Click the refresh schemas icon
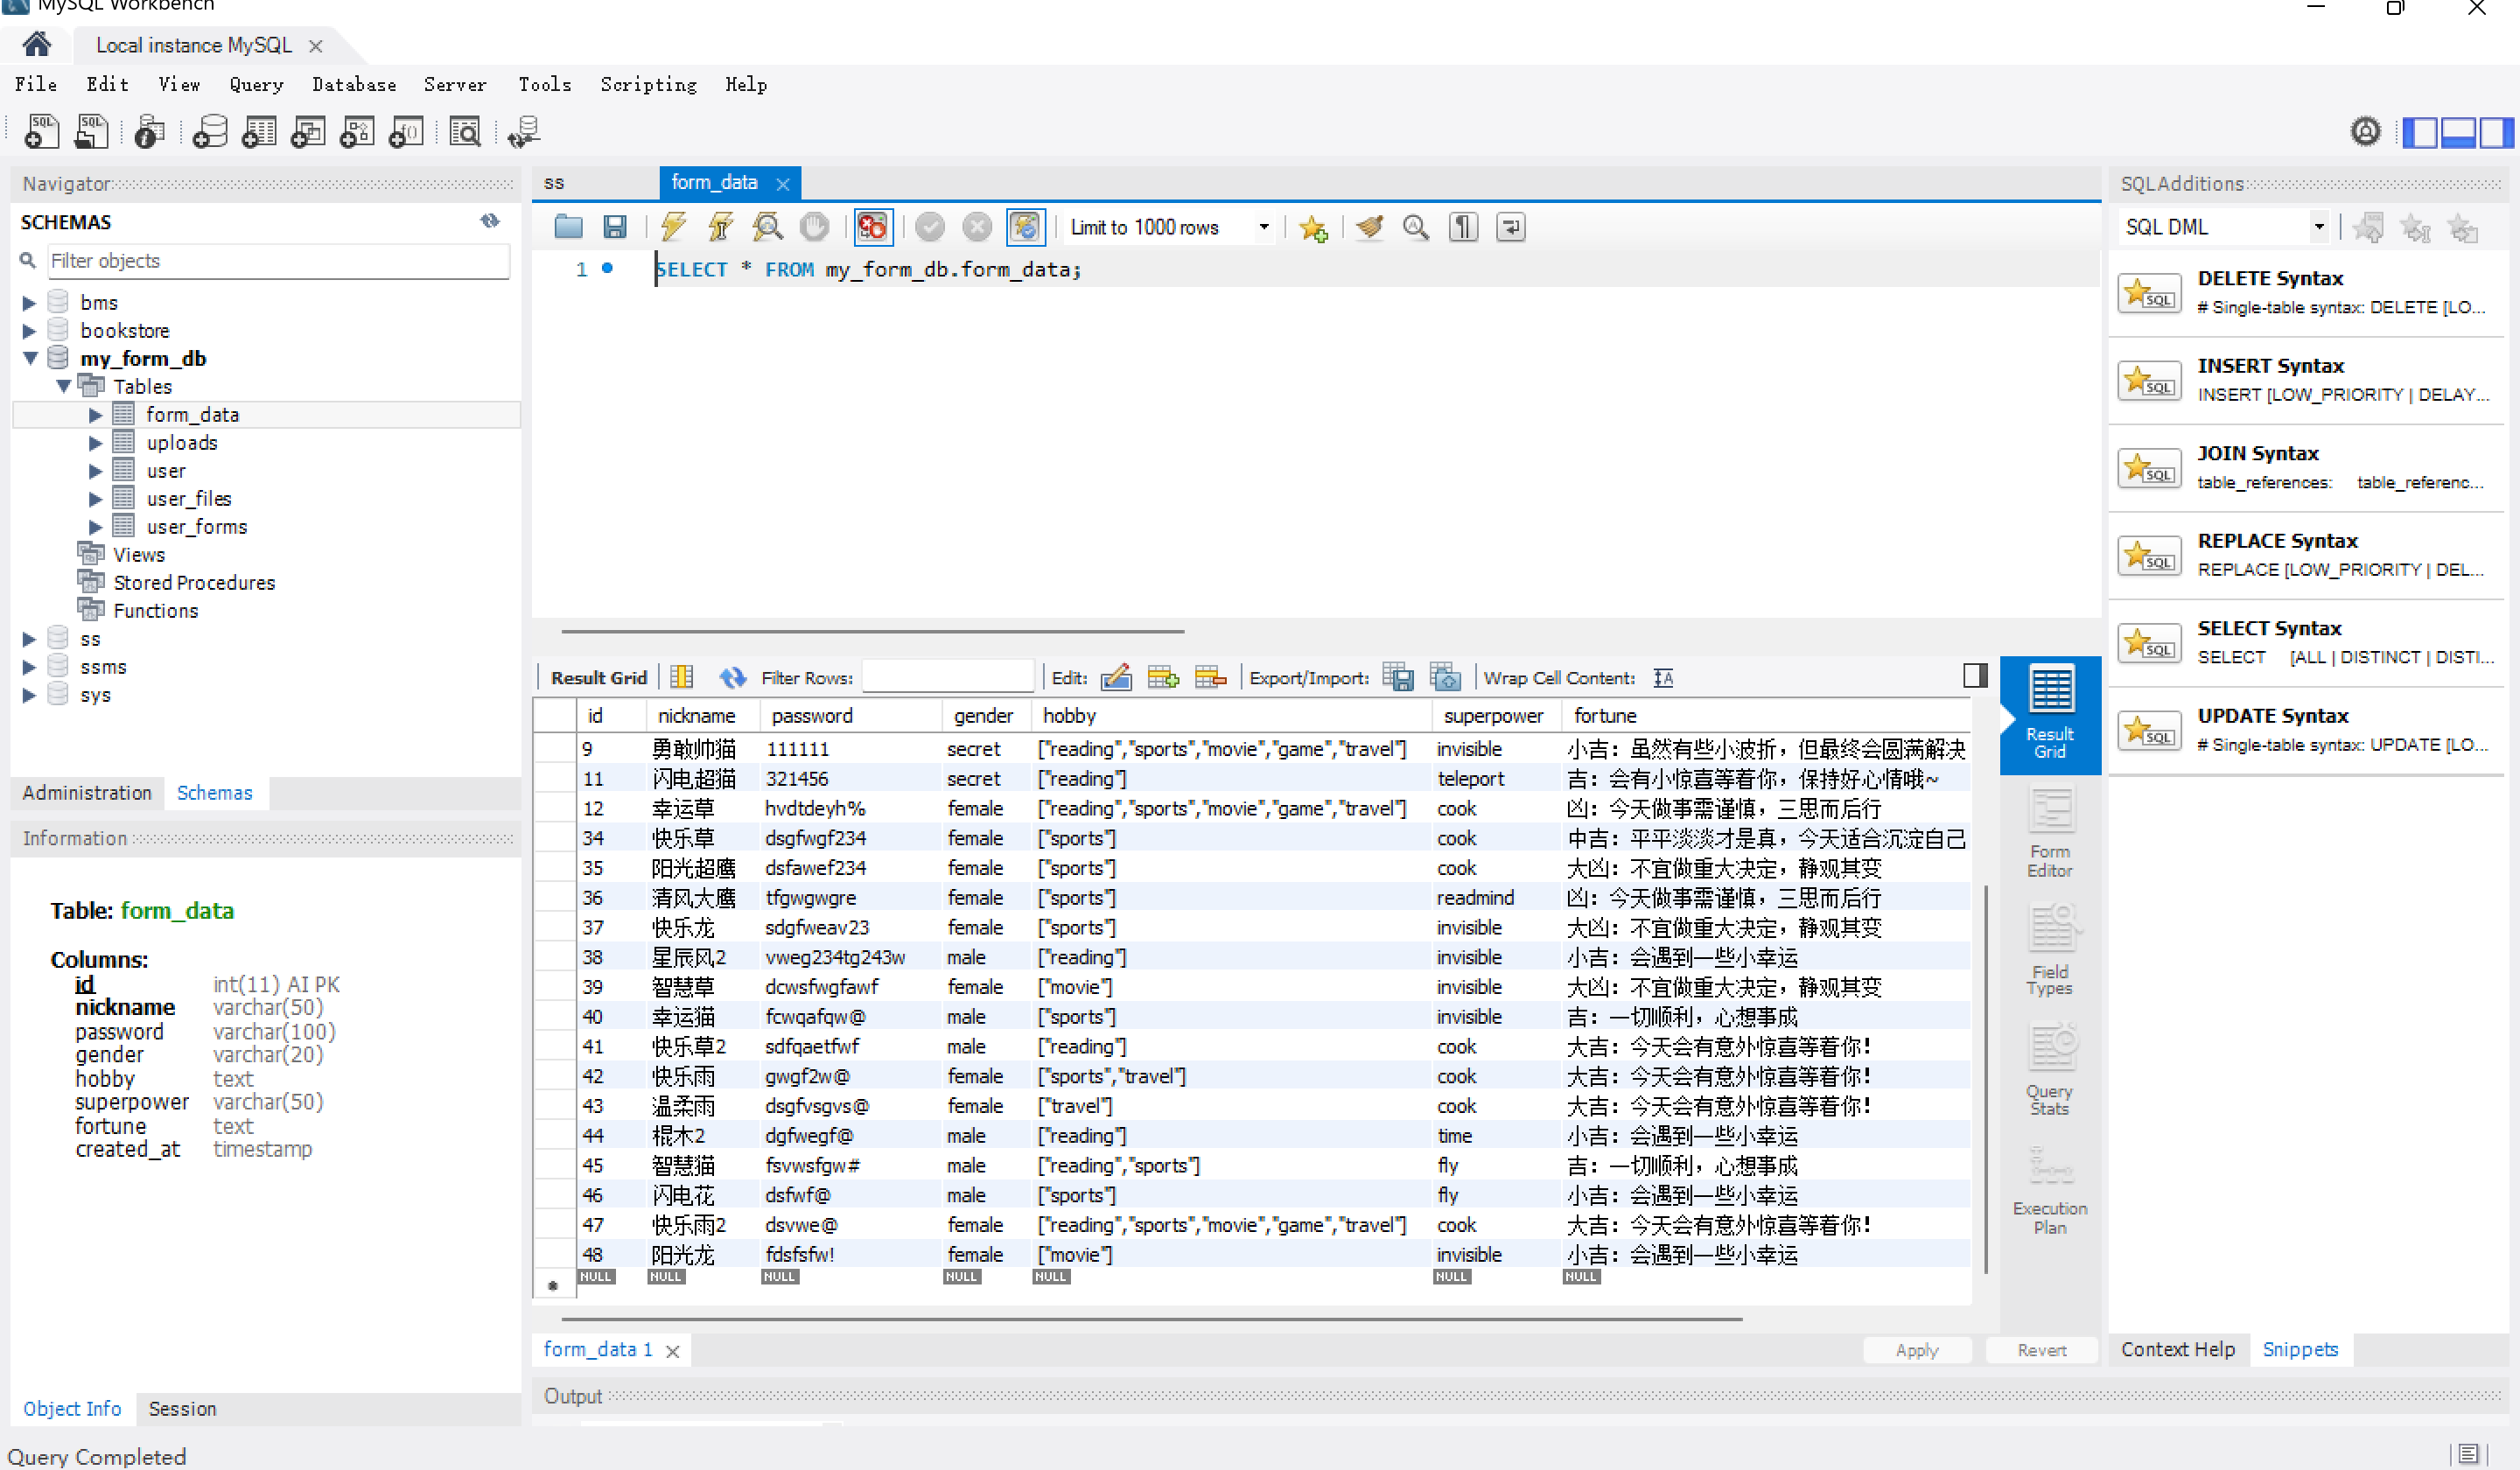2520x1470 pixels. click(x=489, y=221)
